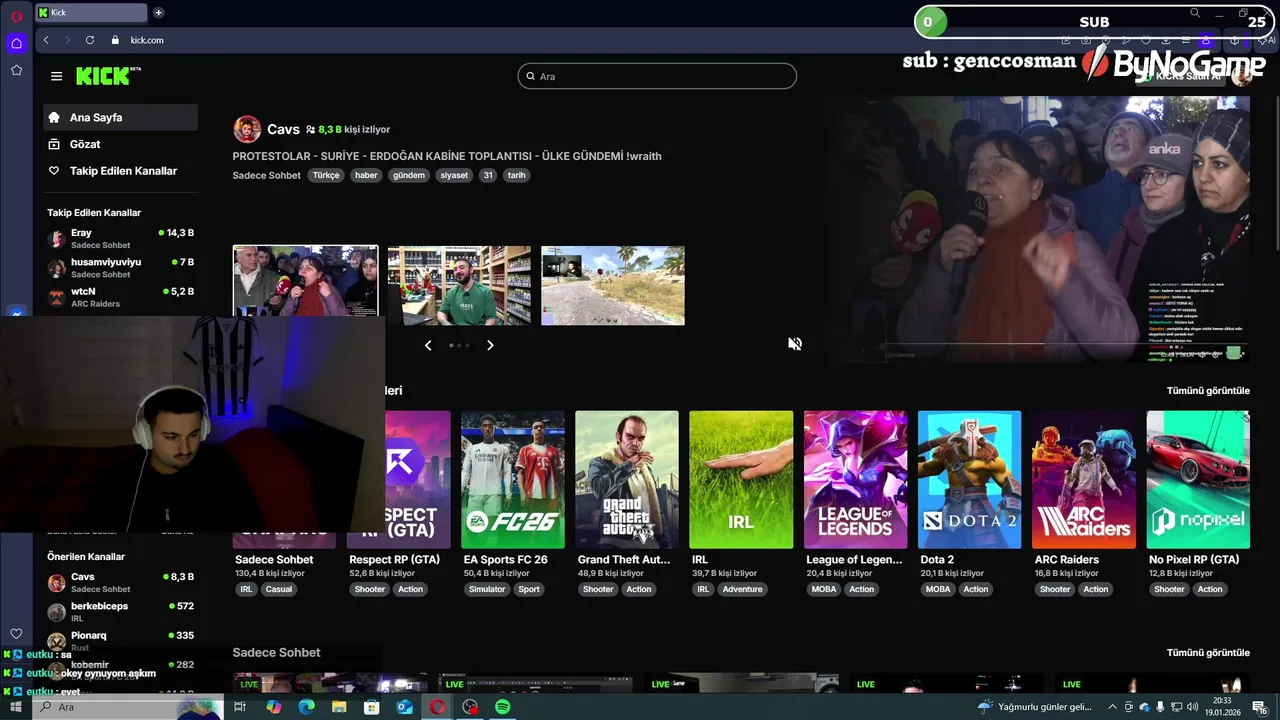Expand the system tray hidden icons chevron
The width and height of the screenshot is (1280, 720).
pos(1112,707)
